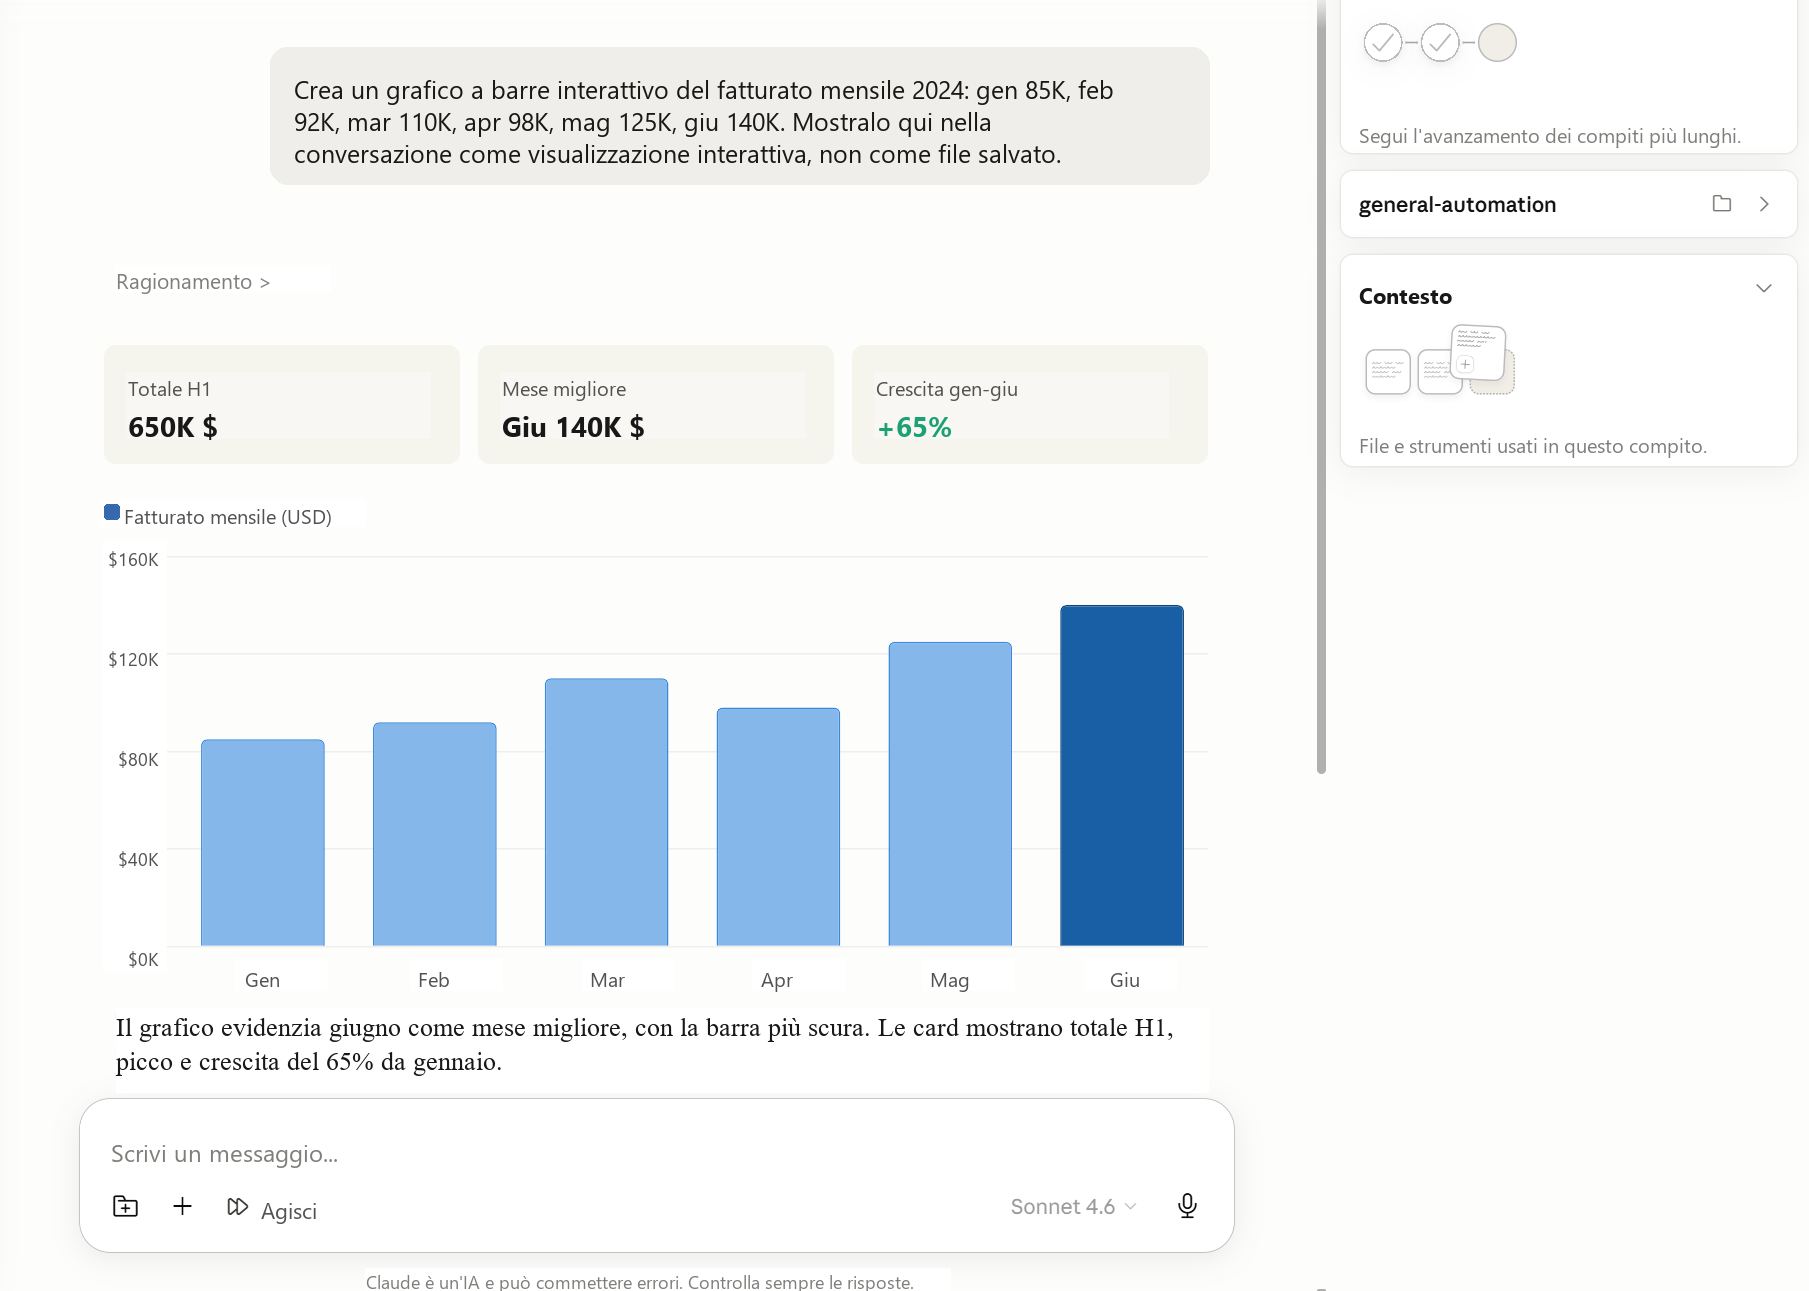Click the user prompt message bubble

point(740,116)
